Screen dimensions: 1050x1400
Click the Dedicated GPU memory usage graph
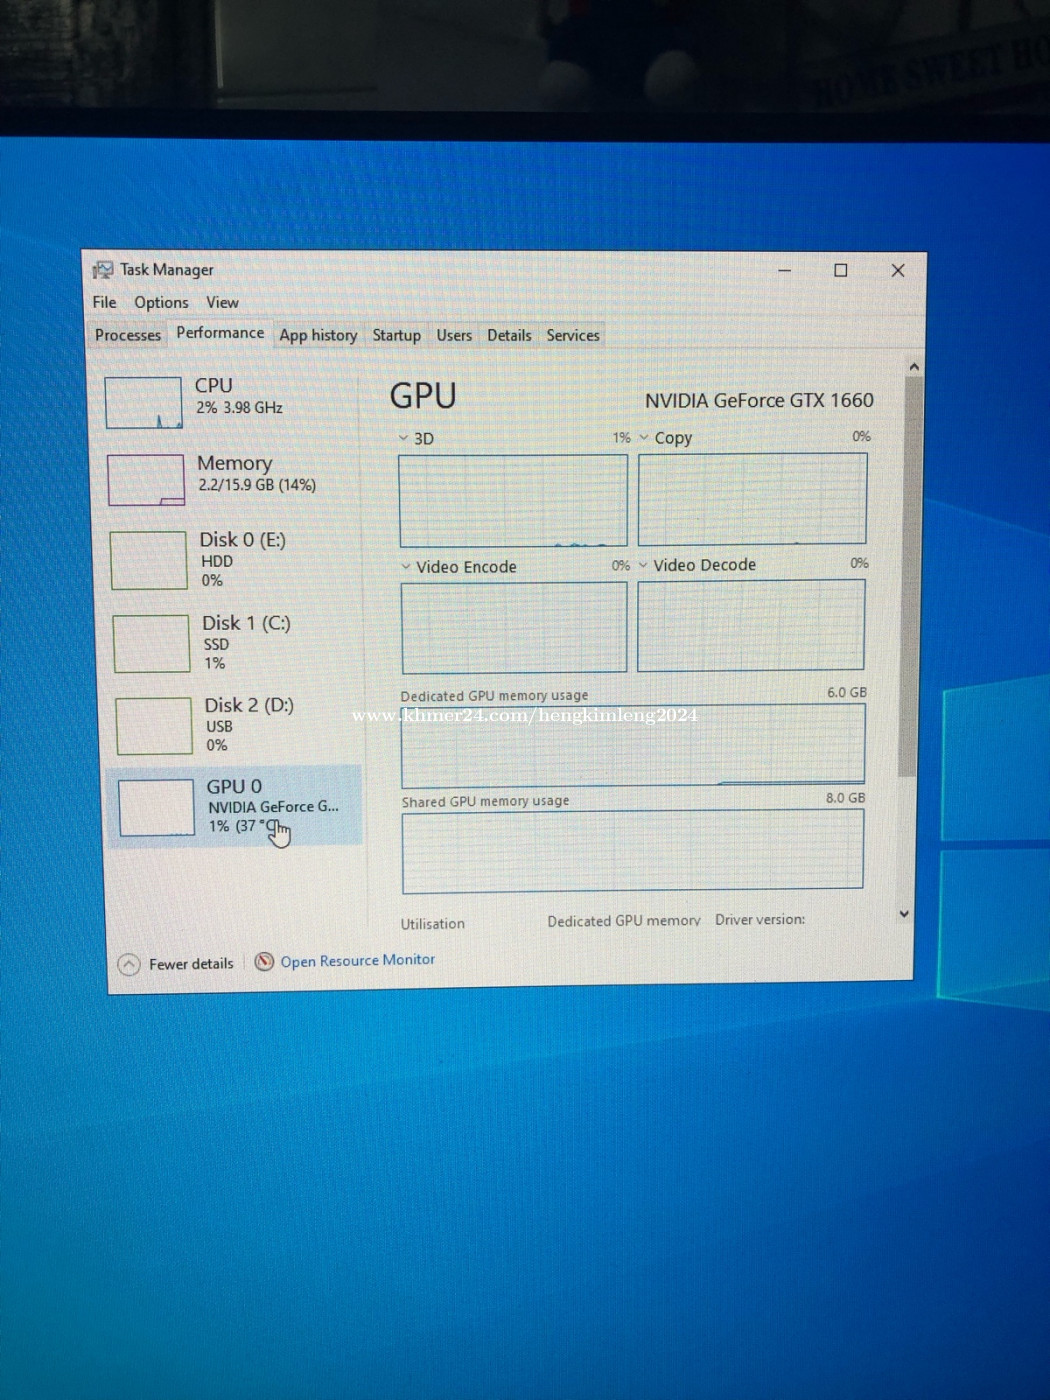[x=633, y=745]
